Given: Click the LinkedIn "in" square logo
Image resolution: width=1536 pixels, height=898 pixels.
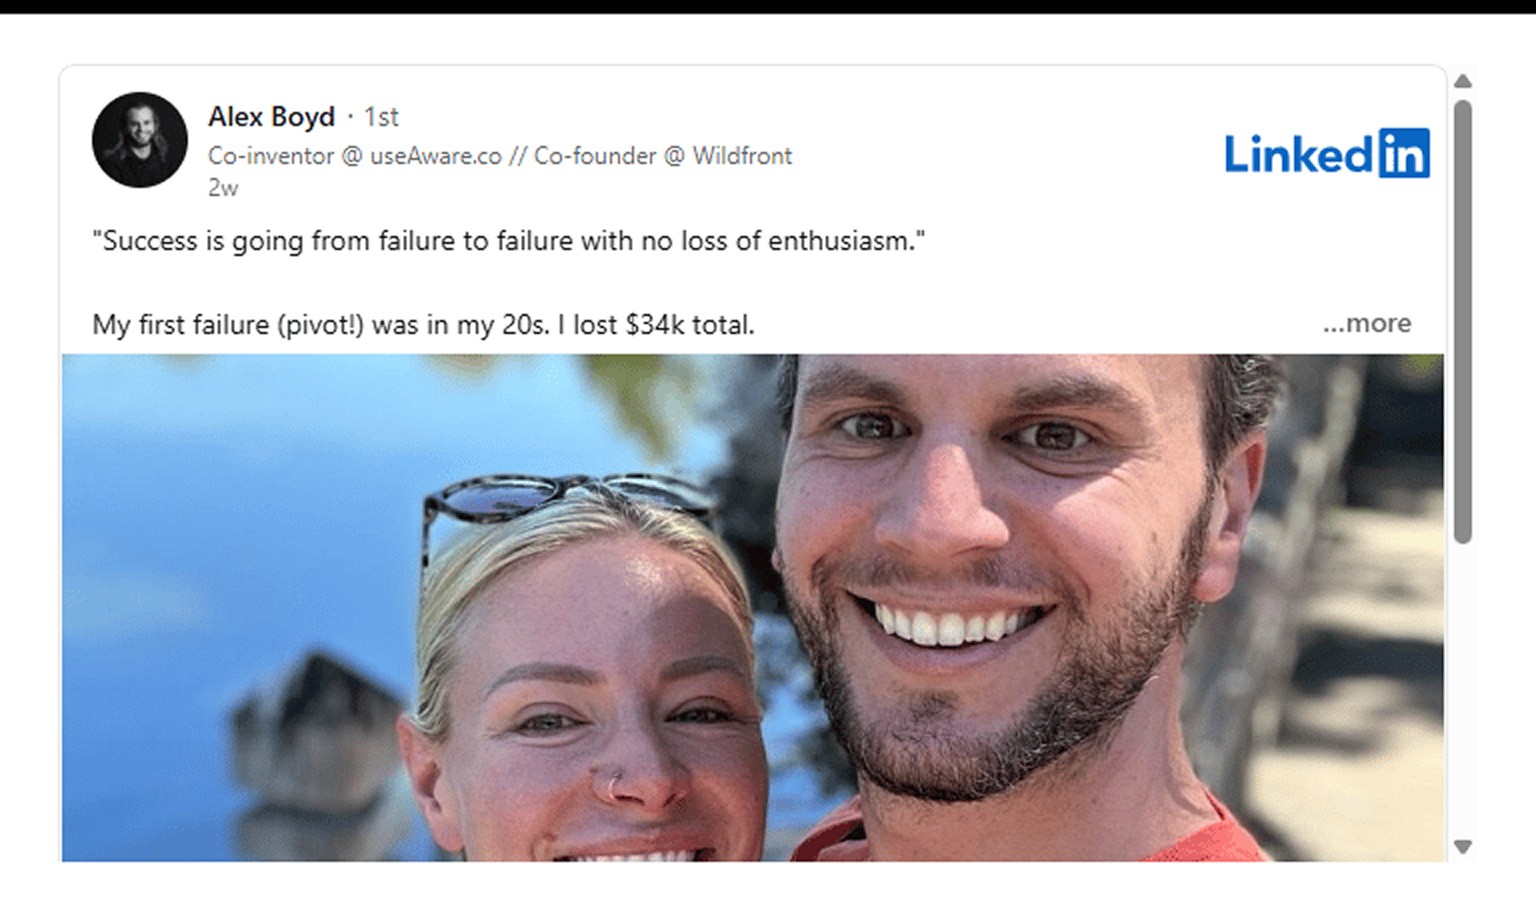Looking at the screenshot, I should tap(1404, 153).
